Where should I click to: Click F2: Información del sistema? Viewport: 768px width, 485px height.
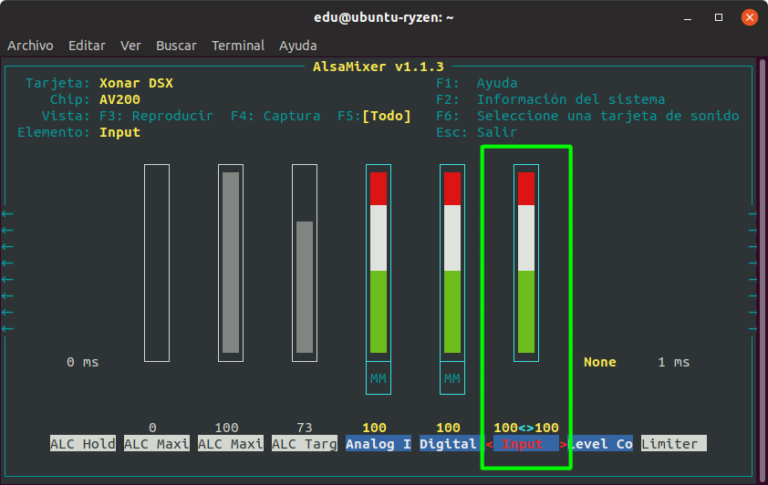tap(551, 99)
